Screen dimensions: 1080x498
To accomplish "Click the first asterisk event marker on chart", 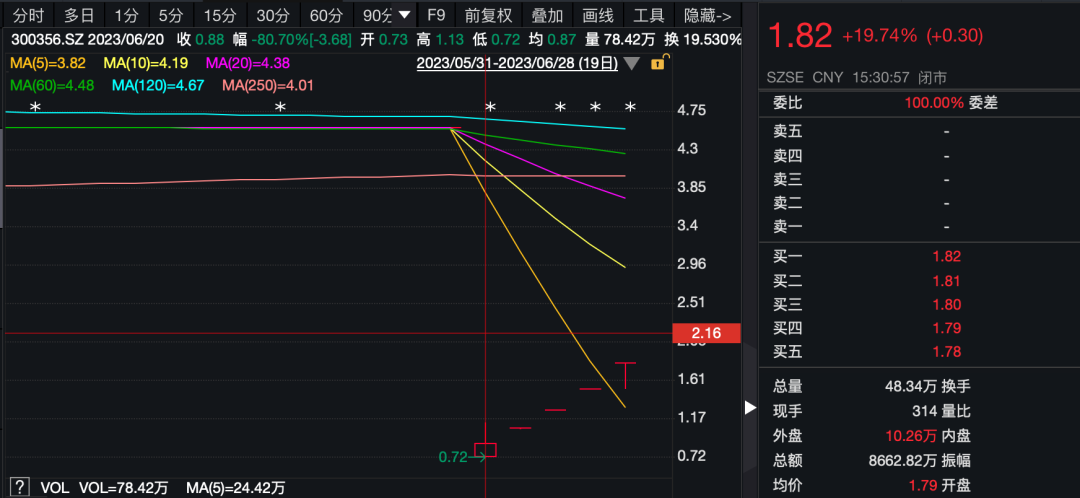I will [x=35, y=107].
